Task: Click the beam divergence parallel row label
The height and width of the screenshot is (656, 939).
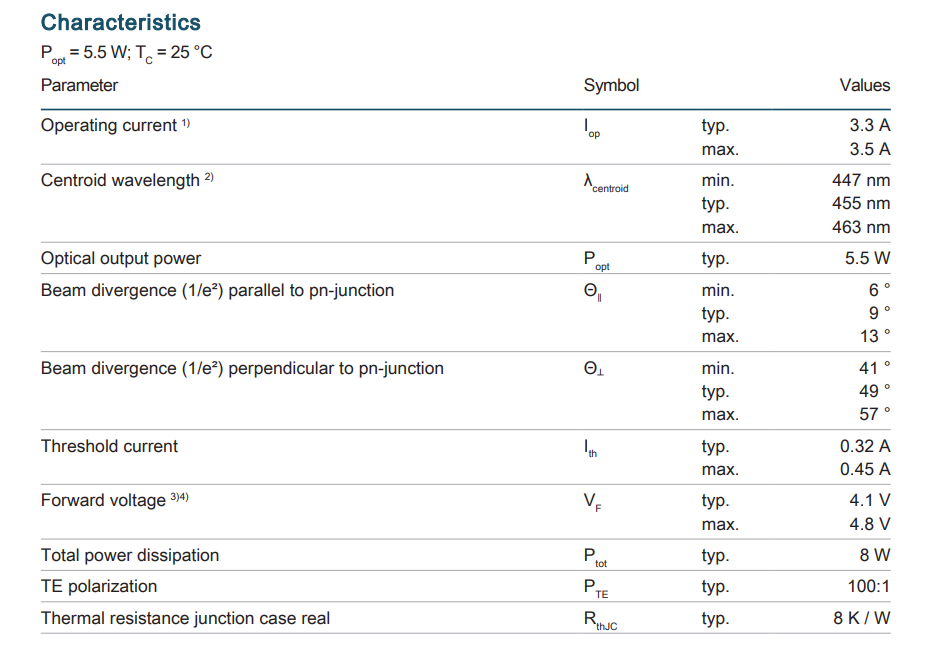Action: (217, 291)
